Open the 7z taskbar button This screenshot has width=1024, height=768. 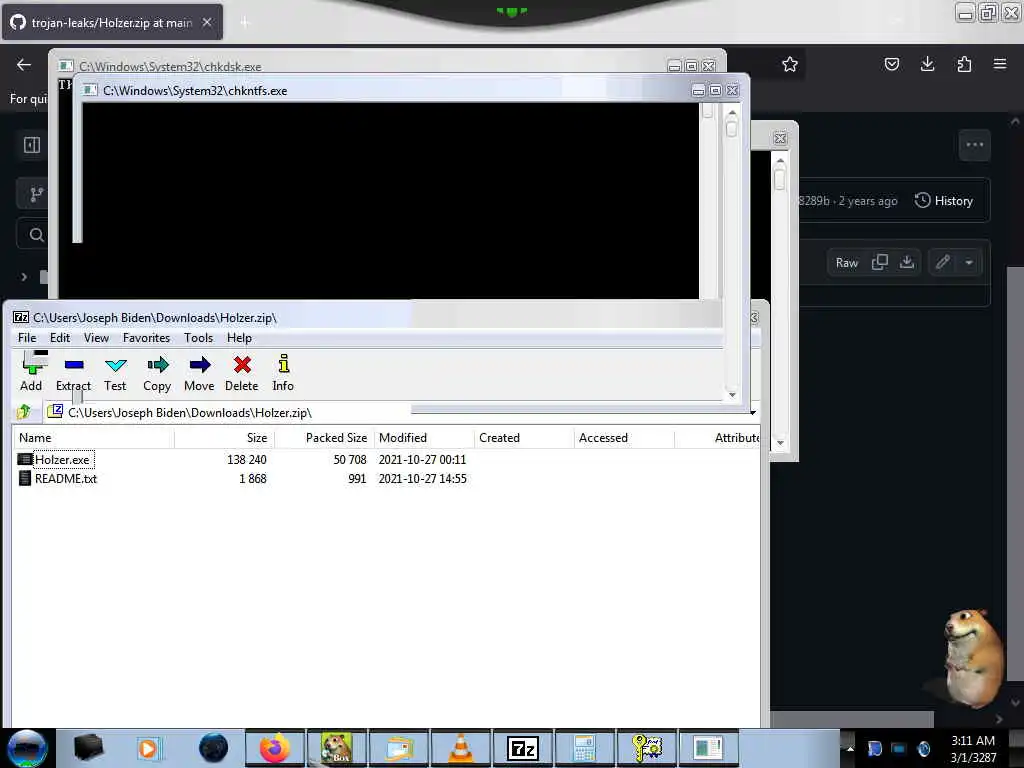(522, 748)
